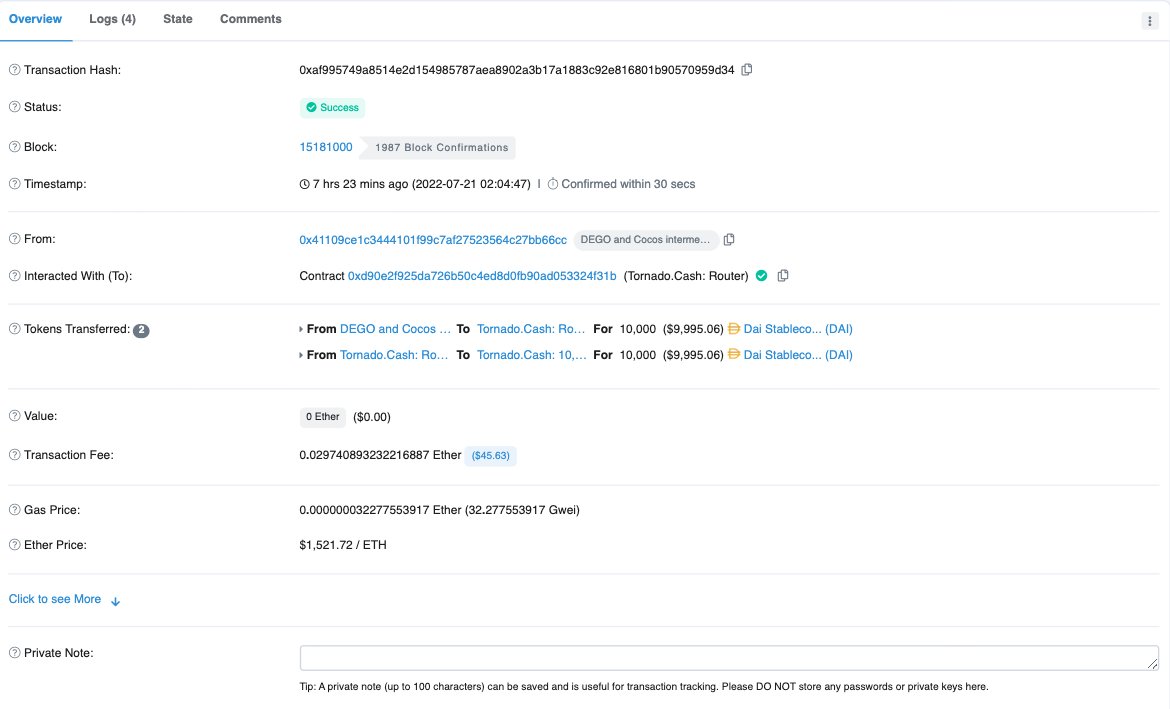The width and height of the screenshot is (1170, 709).
Task: Click the 1987 Block Confirmations badge
Action: click(437, 147)
